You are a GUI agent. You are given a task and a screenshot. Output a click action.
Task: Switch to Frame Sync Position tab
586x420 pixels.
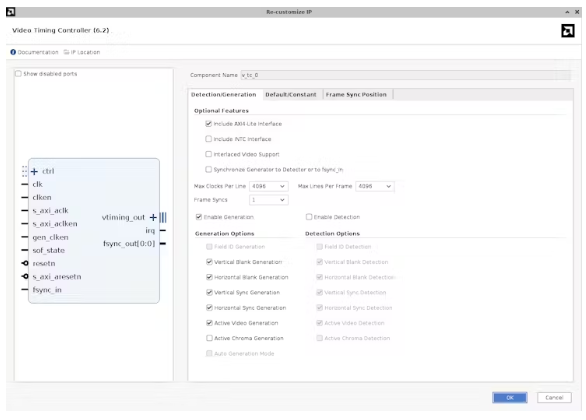[x=356, y=95]
